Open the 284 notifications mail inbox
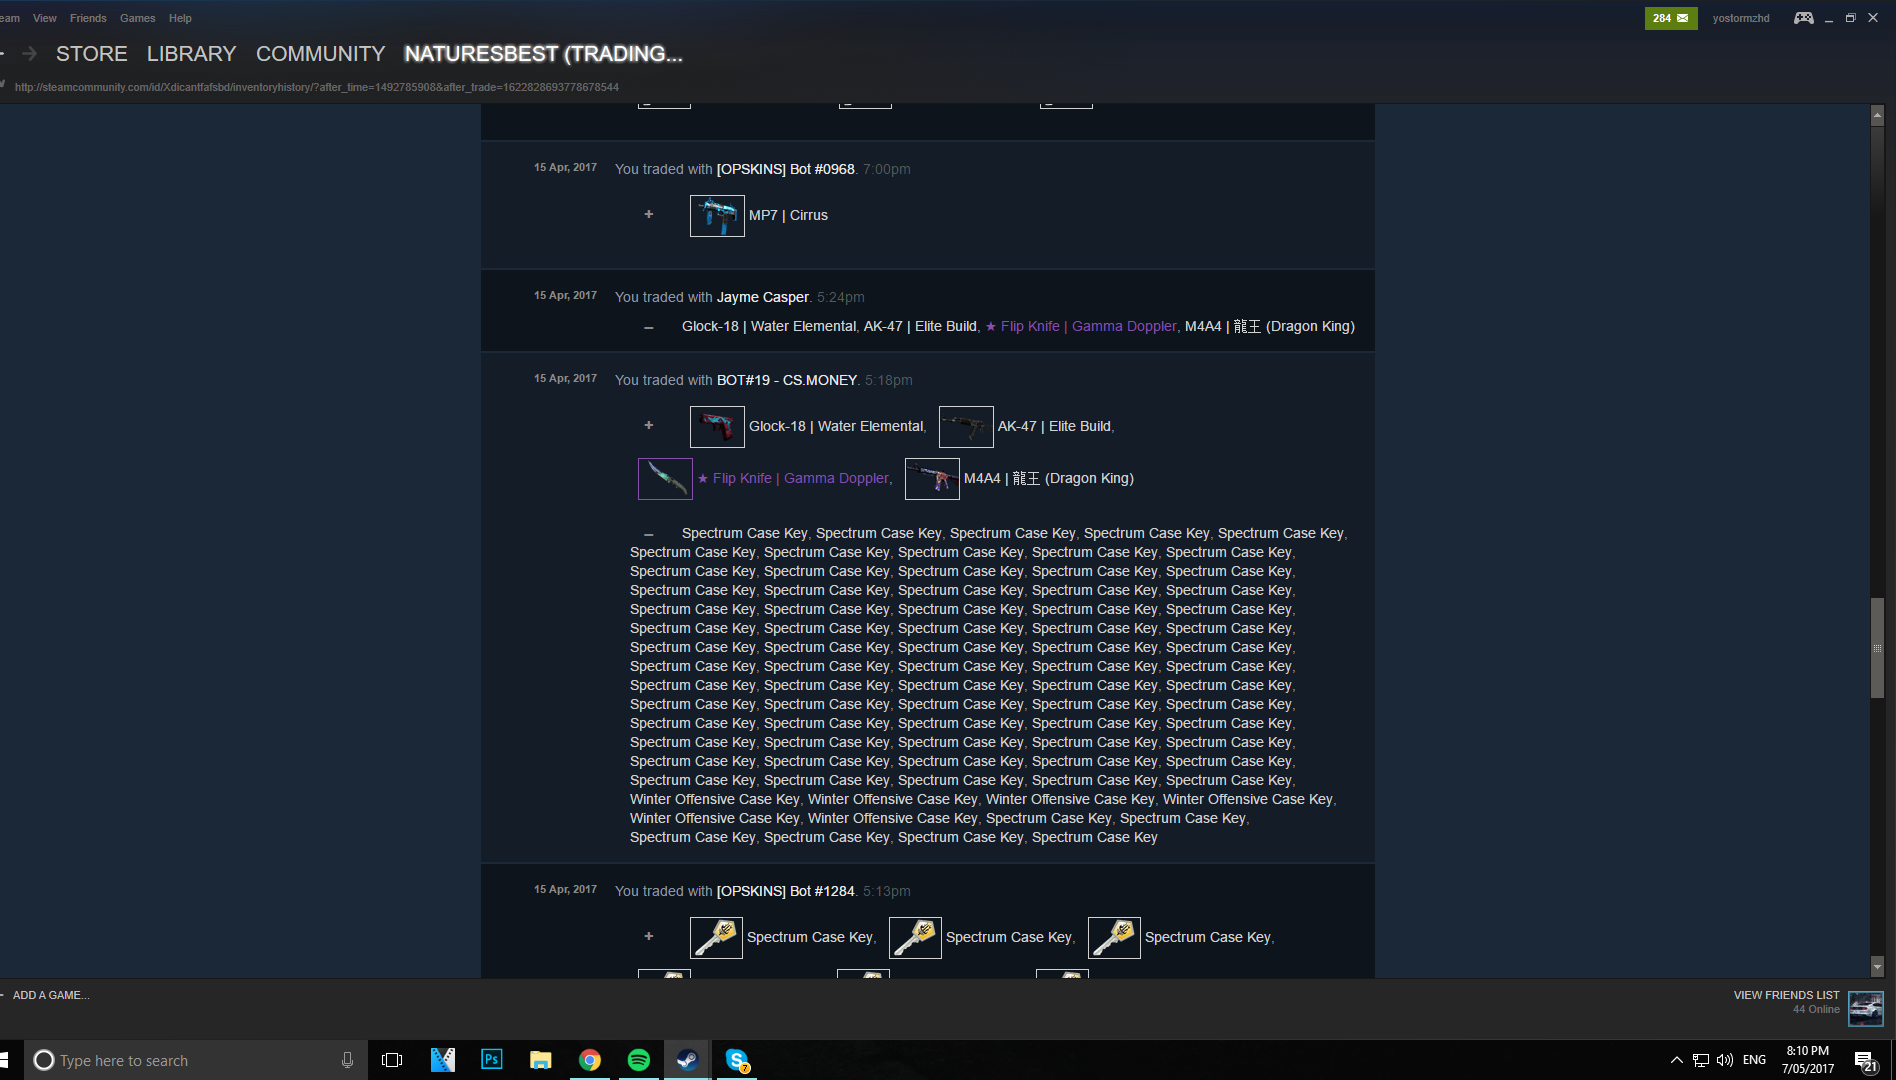Screen dimensions: 1896x1080 1670,18
